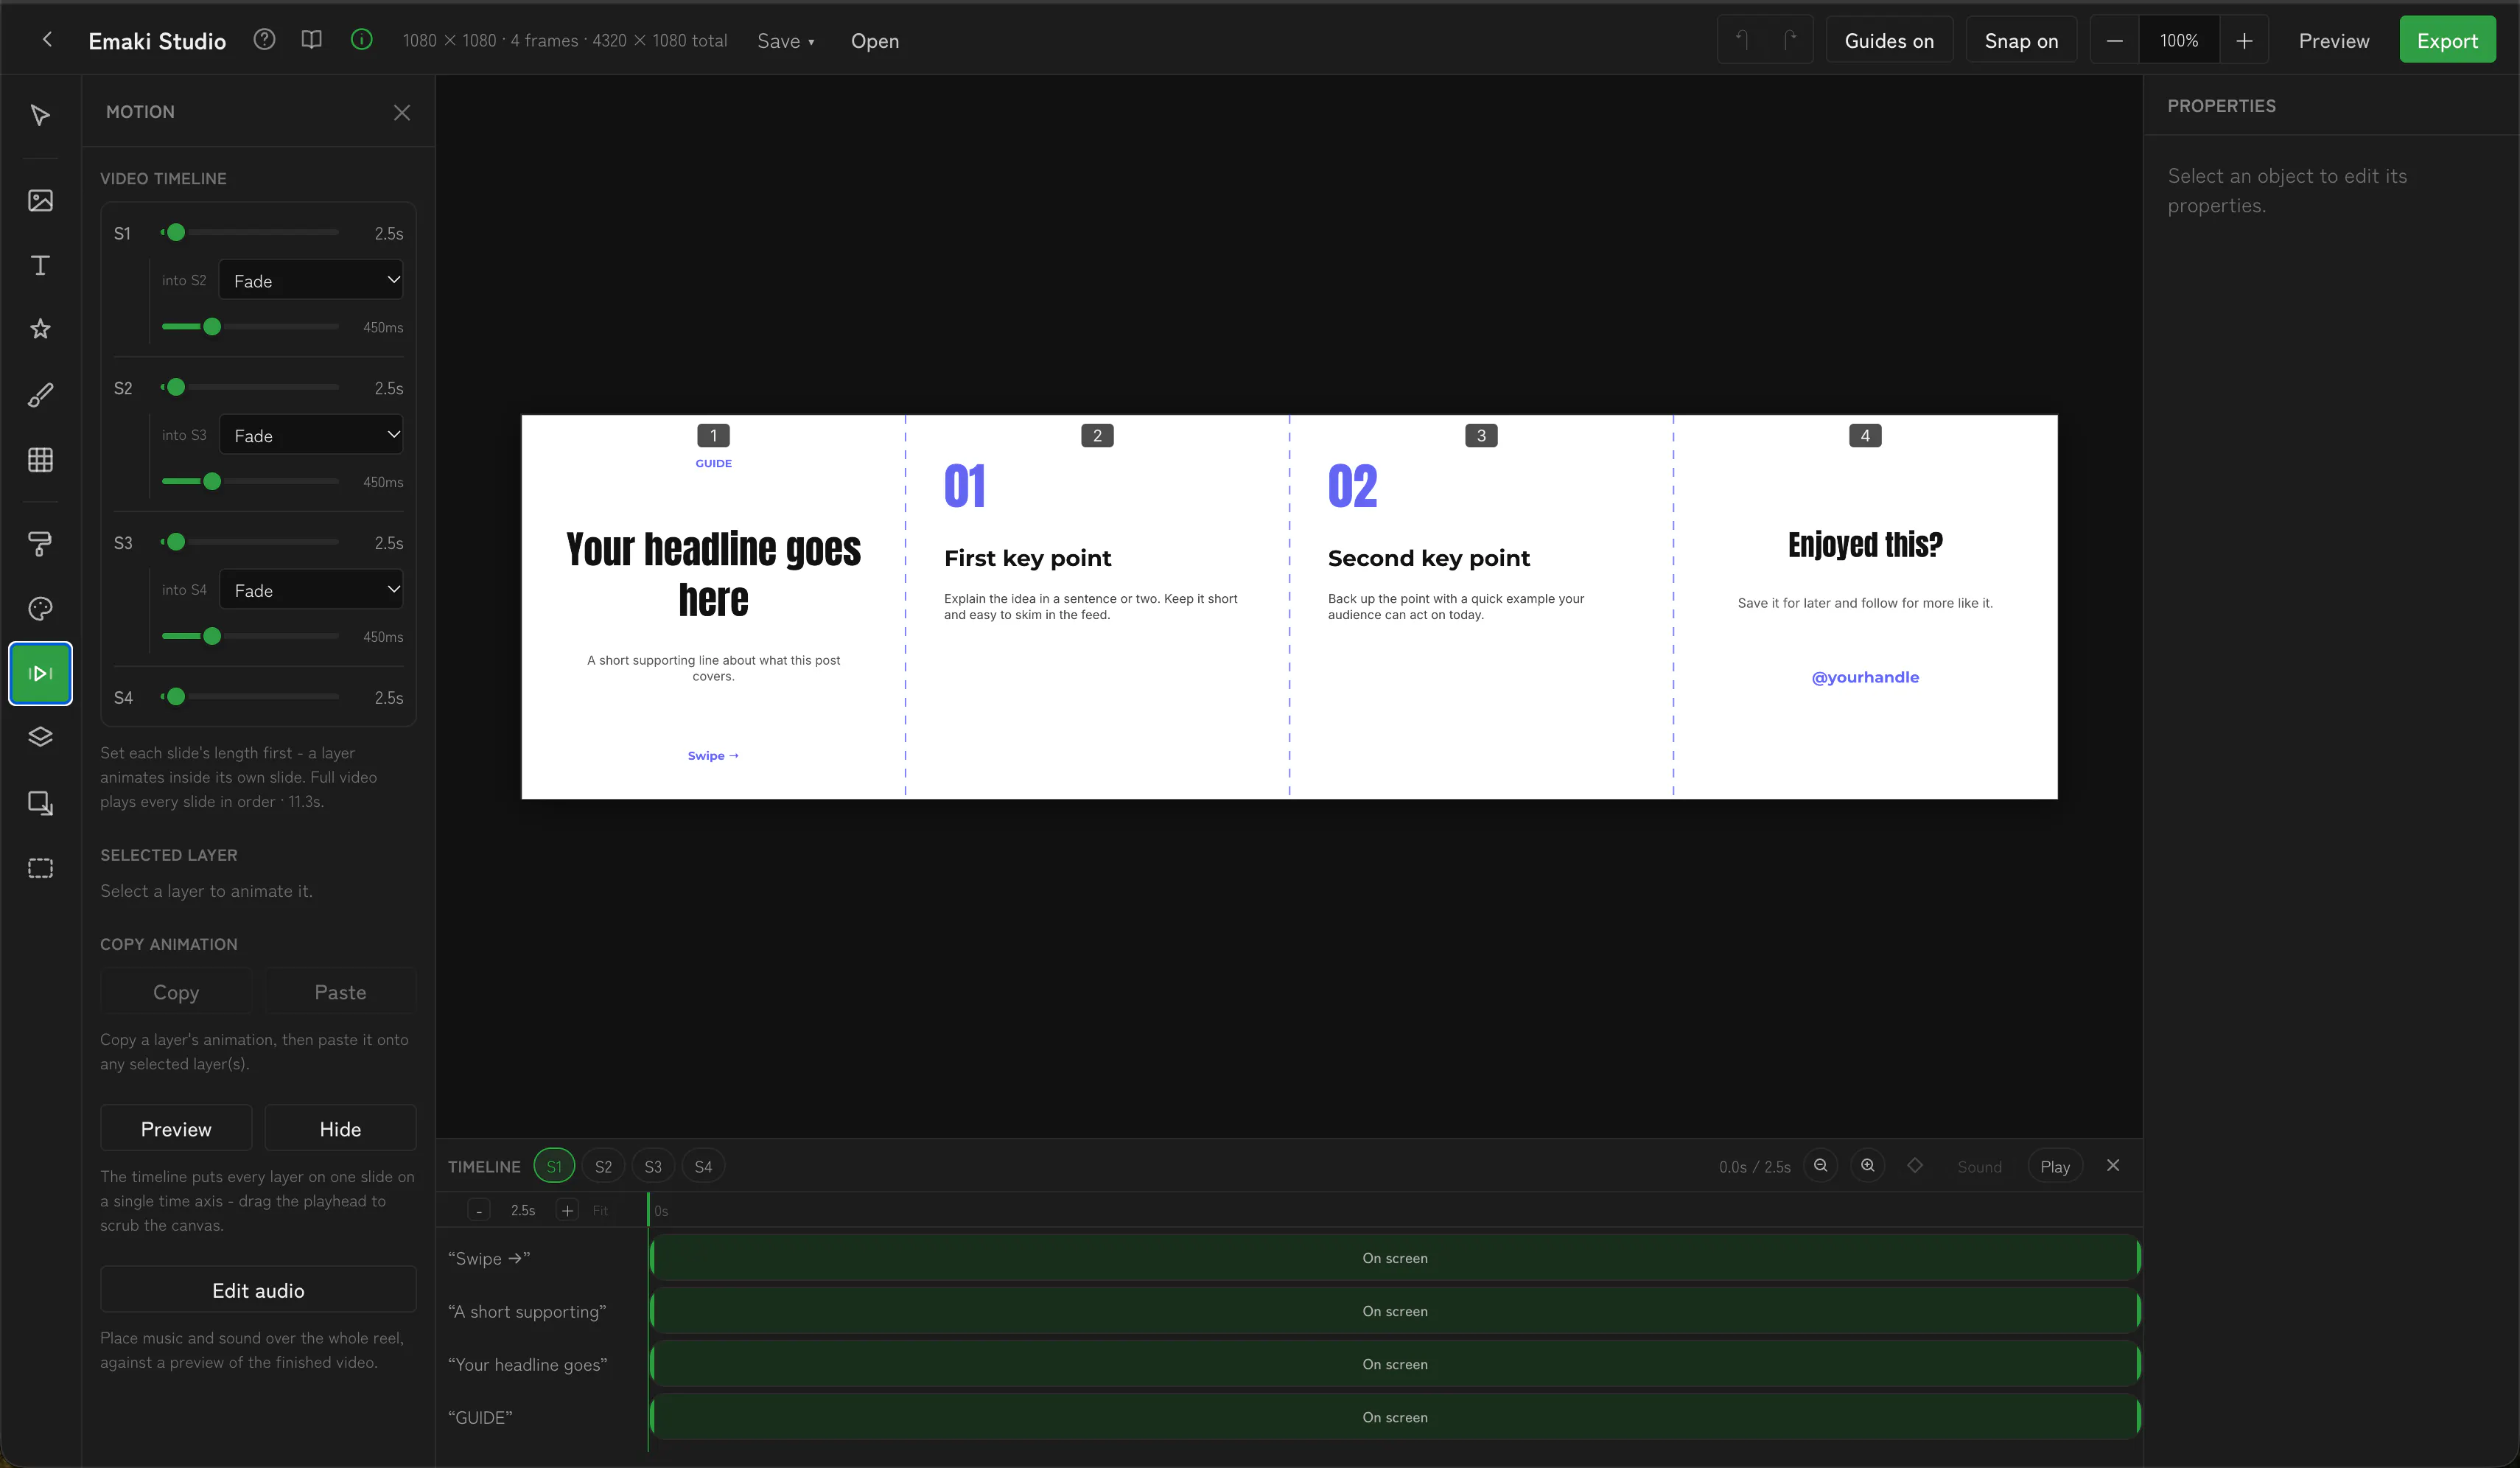The image size is (2520, 1468).
Task: Switch timeline to the S2 tab
Action: (x=603, y=1166)
